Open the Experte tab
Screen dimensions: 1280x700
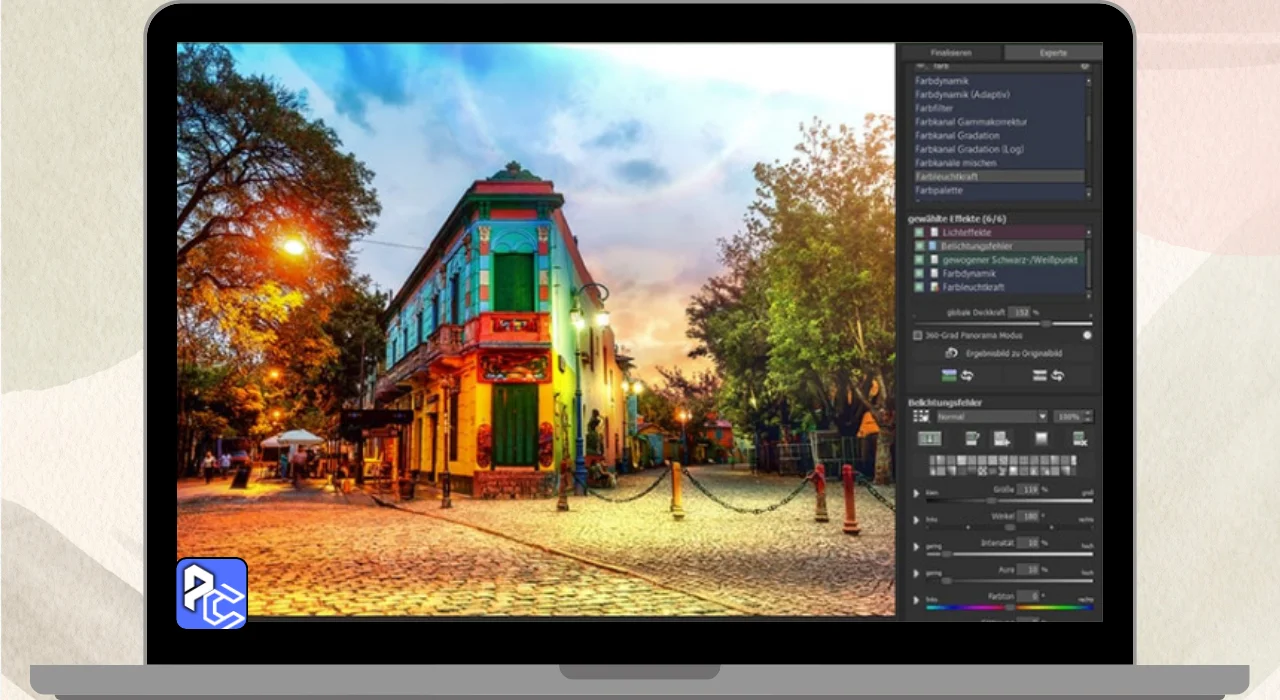pyautogui.click(x=1052, y=53)
